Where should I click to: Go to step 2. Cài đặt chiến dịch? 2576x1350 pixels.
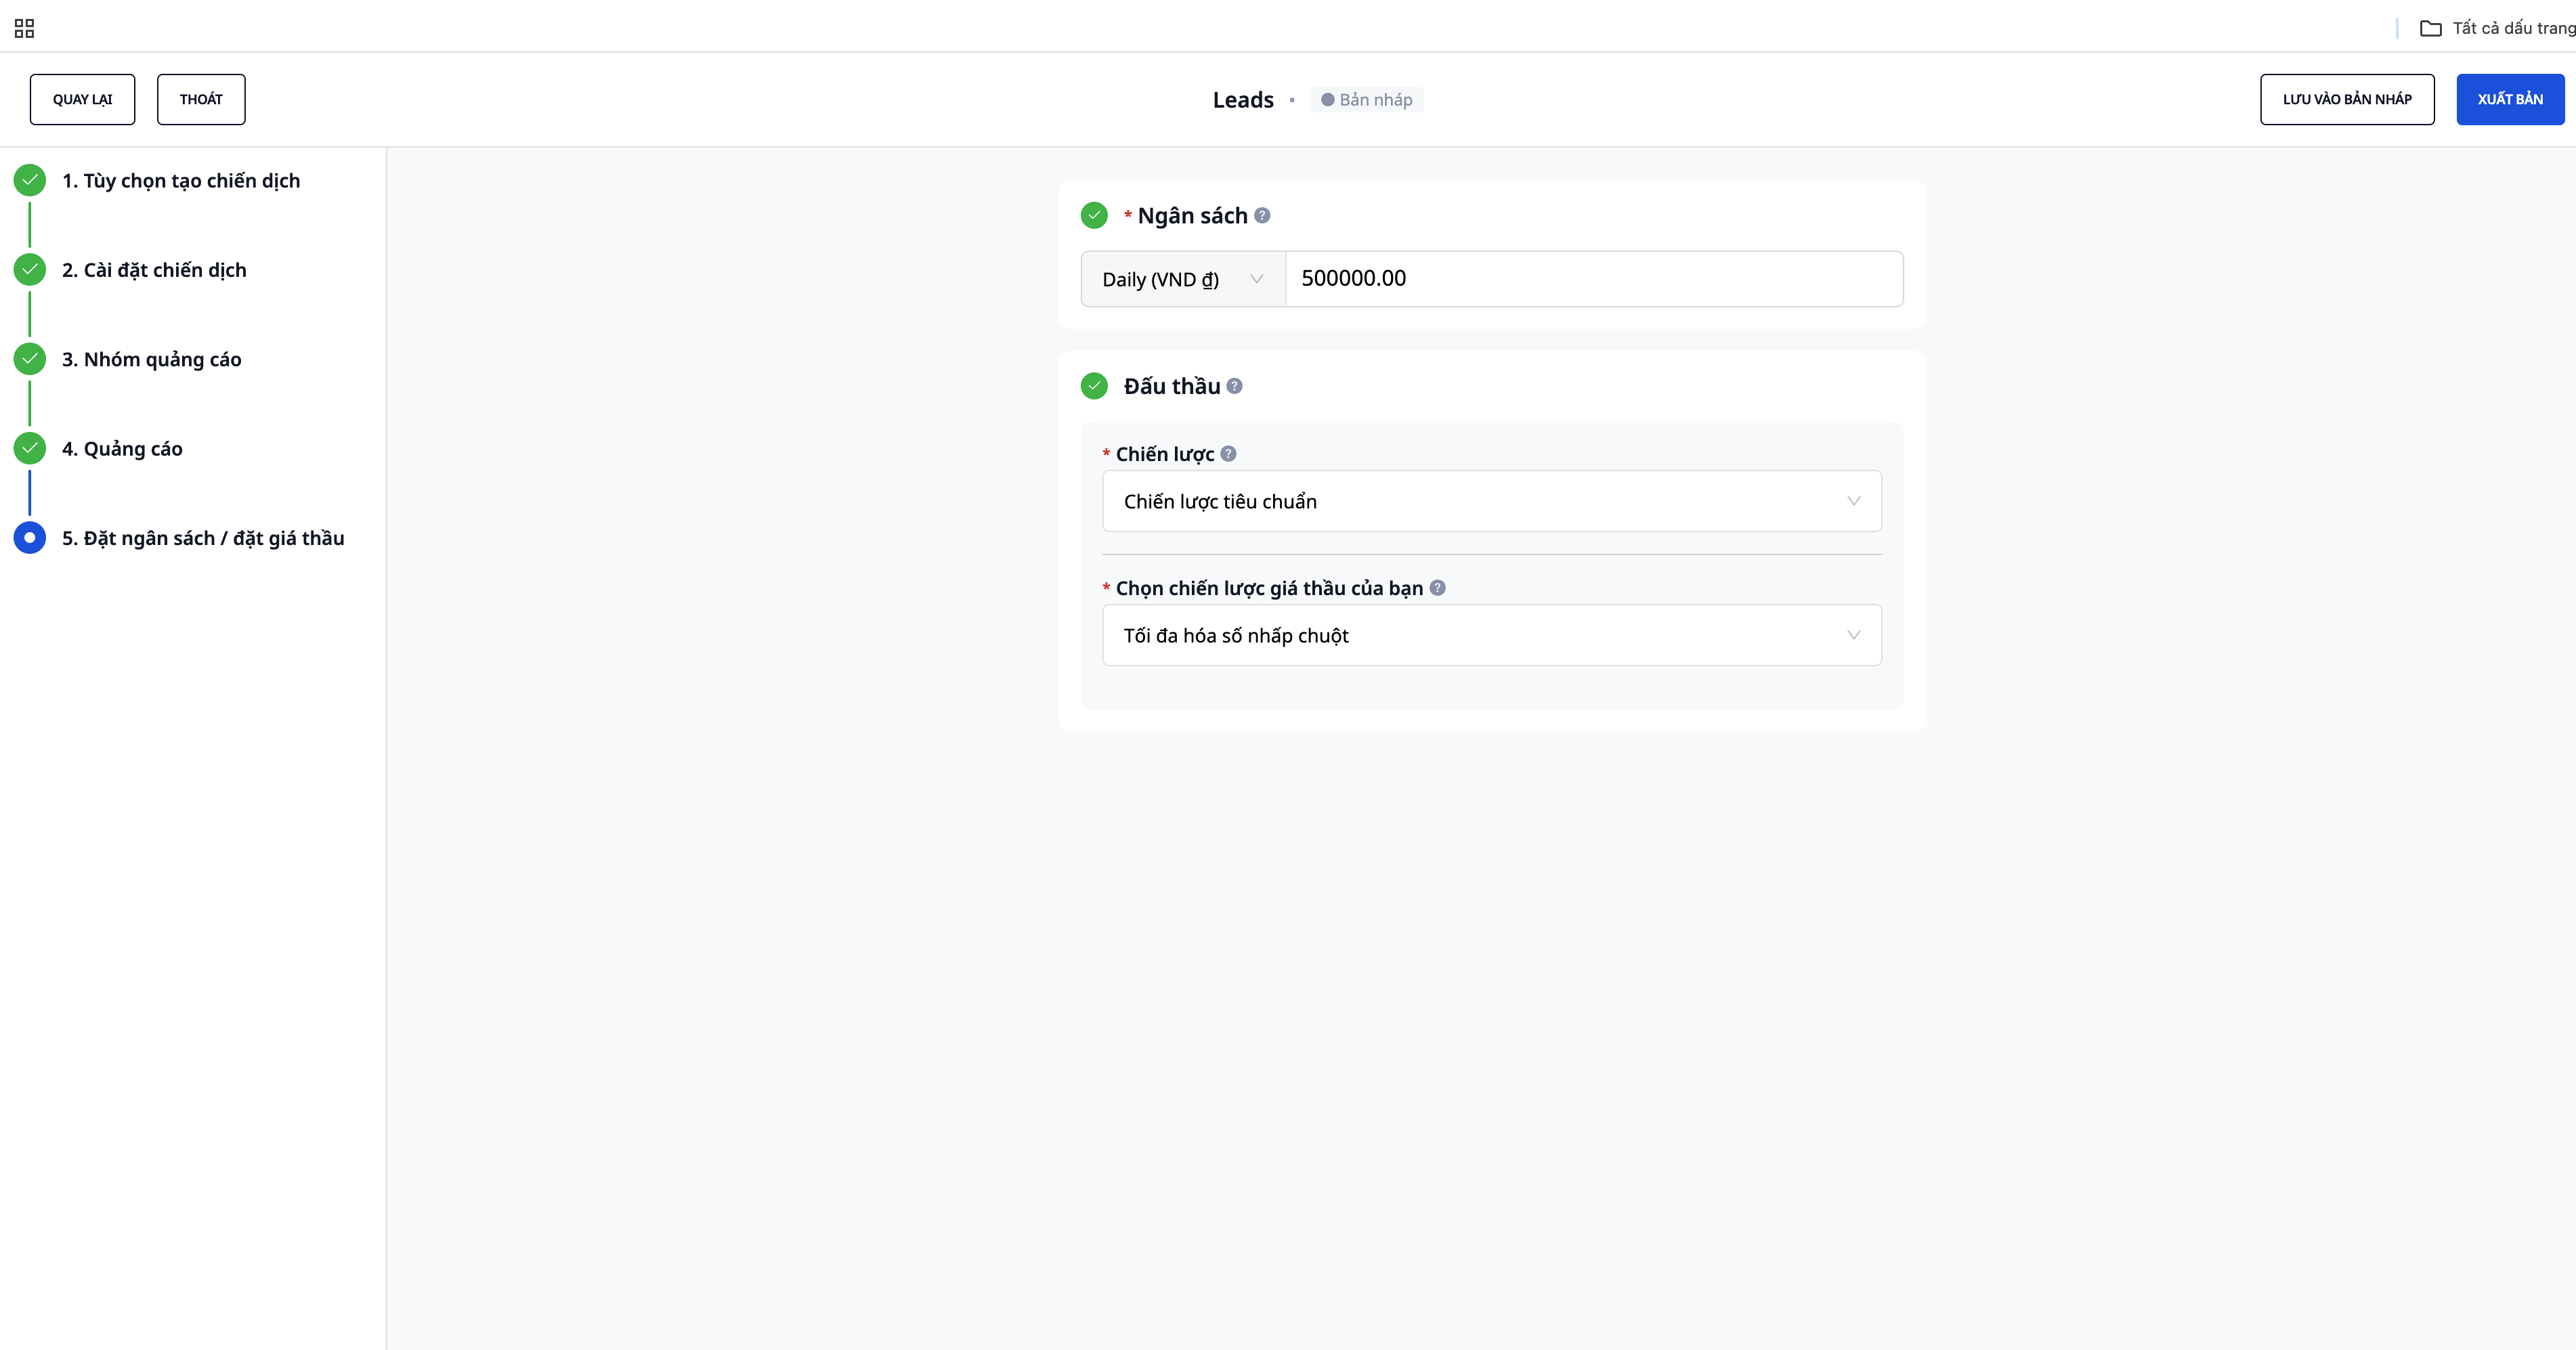click(154, 270)
